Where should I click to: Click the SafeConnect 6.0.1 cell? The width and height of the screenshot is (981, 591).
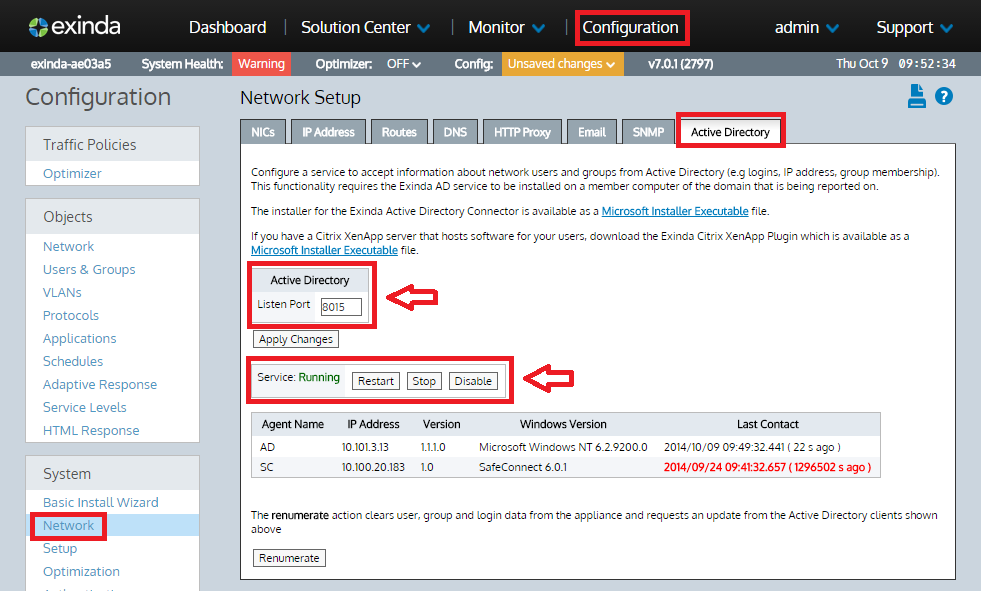click(523, 467)
